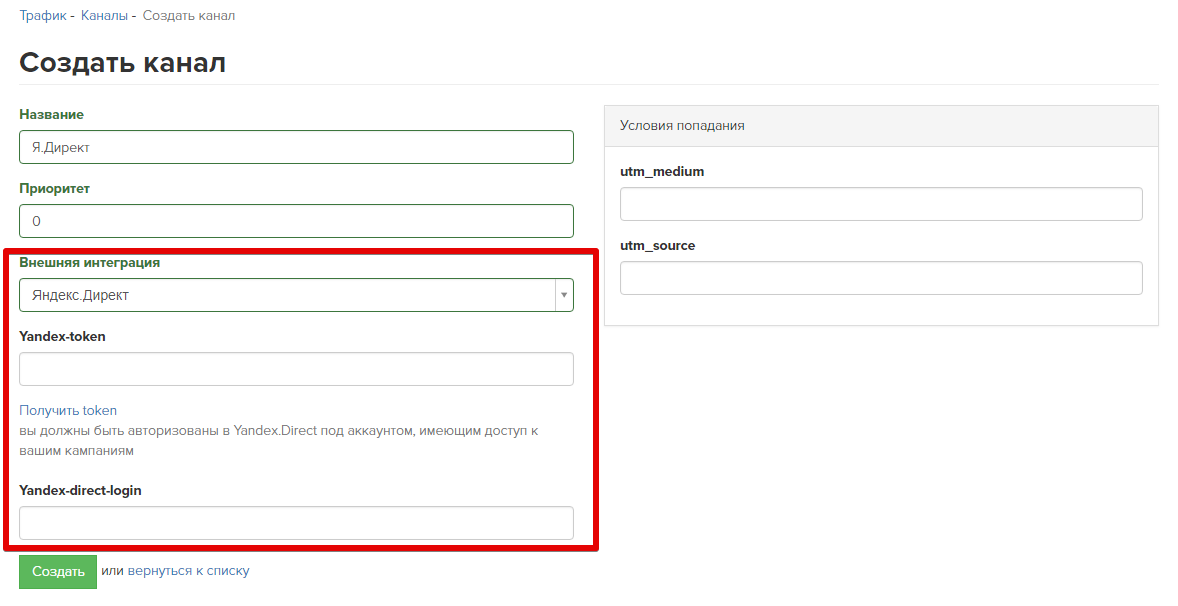Click the dropdown arrow next to Яндекс.Директ

tap(564, 295)
